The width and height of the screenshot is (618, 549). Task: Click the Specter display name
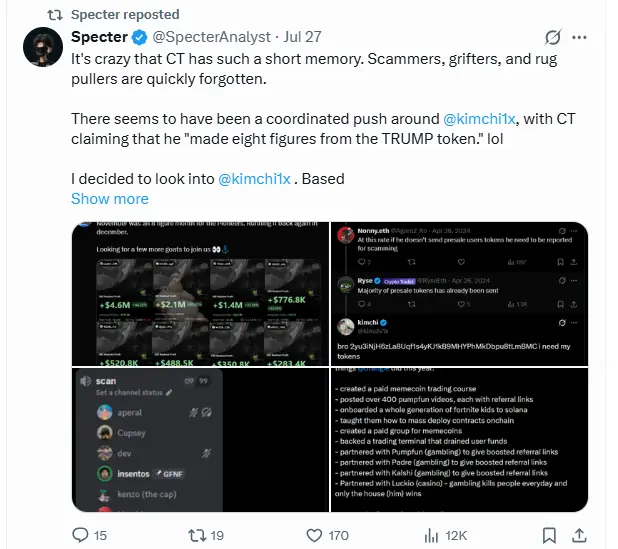(99, 37)
